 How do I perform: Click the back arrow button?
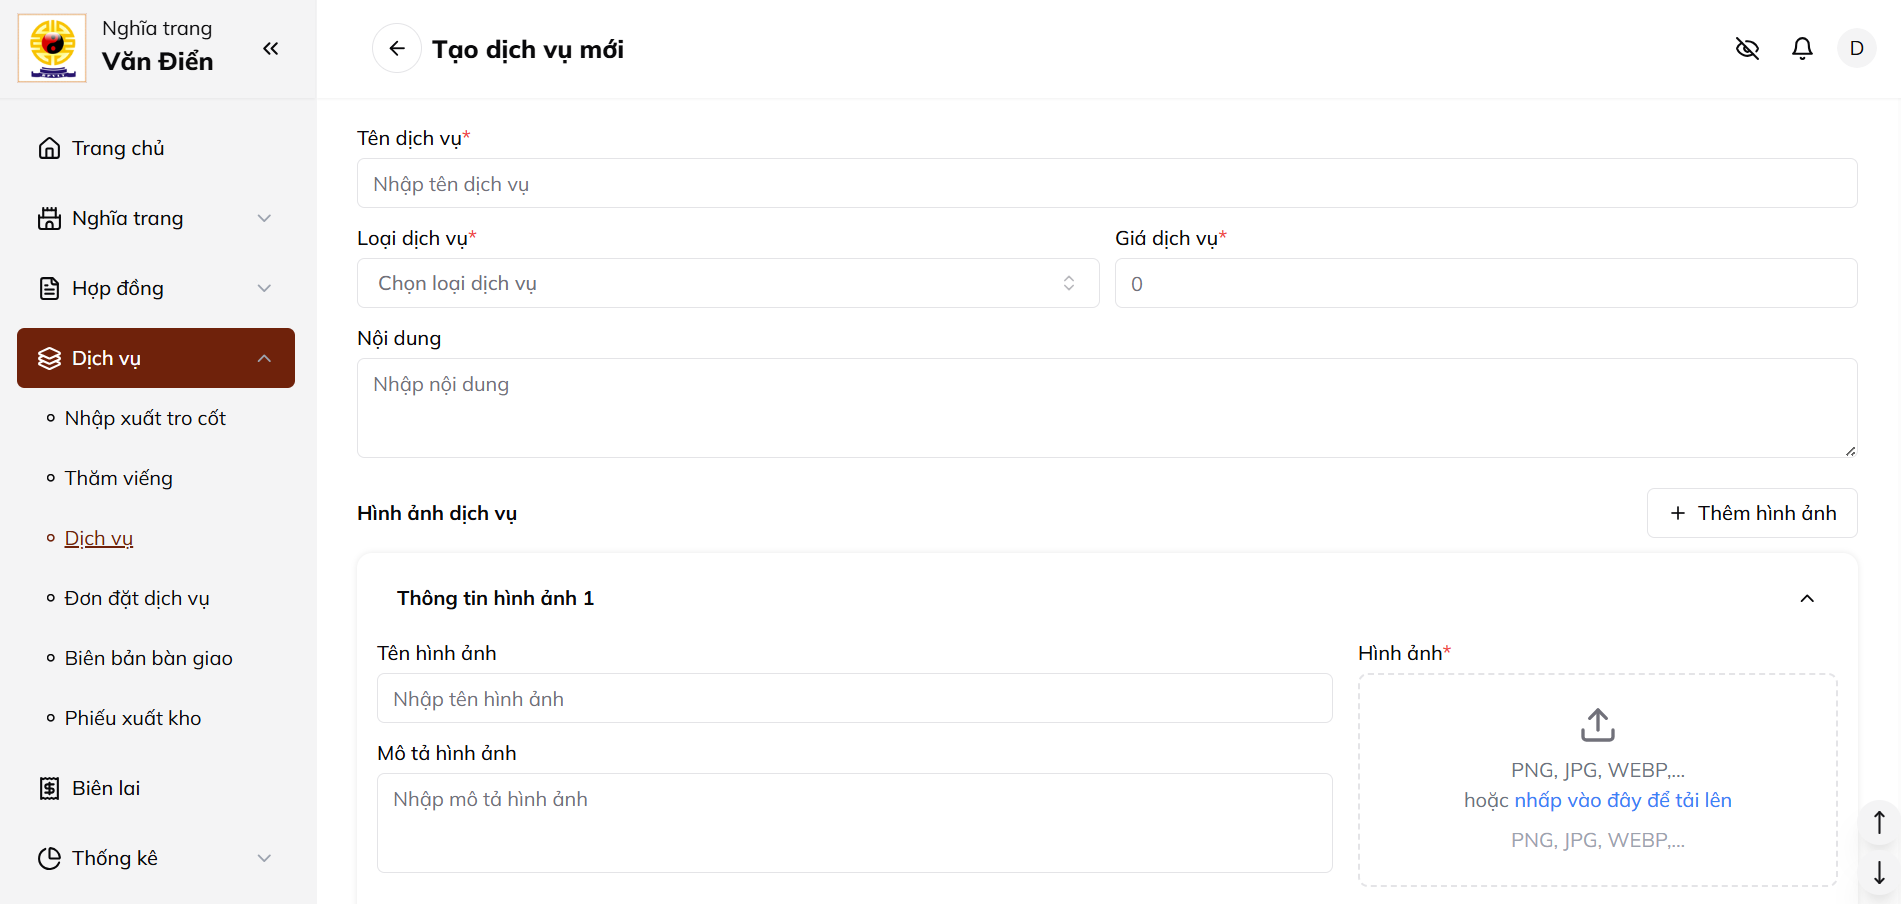point(397,49)
